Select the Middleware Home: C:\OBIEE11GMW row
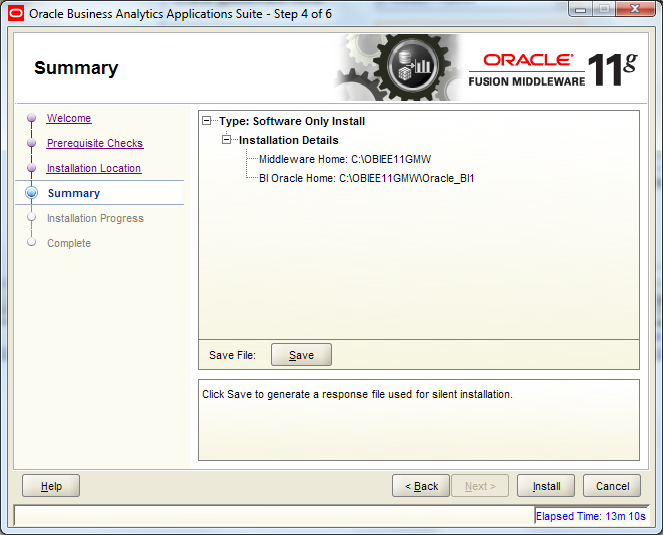The image size is (663, 535). (x=345, y=159)
